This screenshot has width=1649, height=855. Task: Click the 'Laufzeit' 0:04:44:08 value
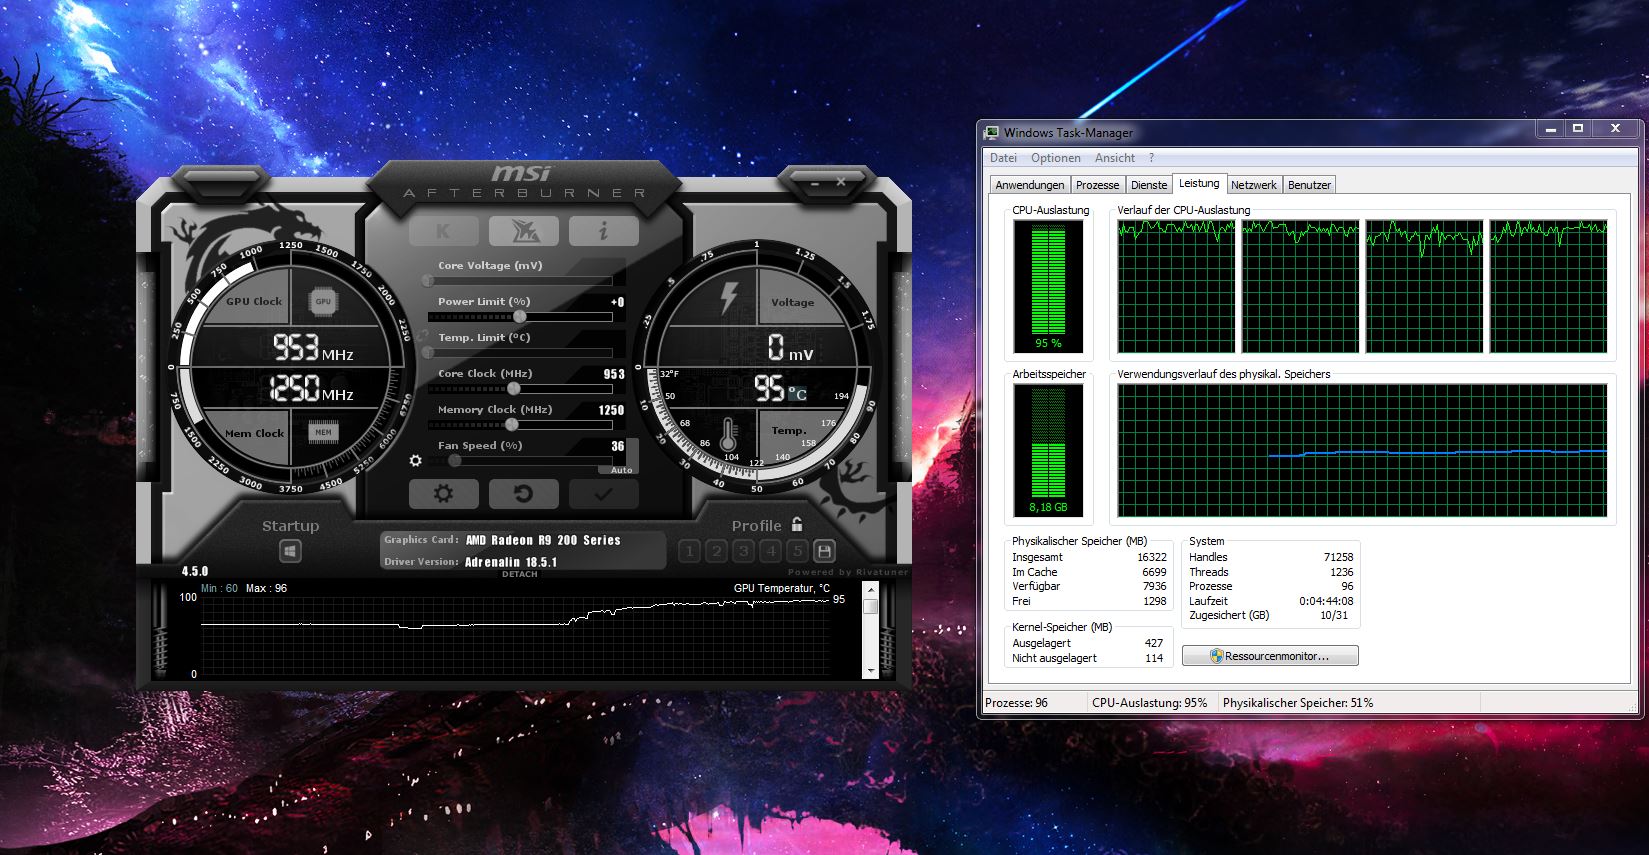(x=1326, y=601)
